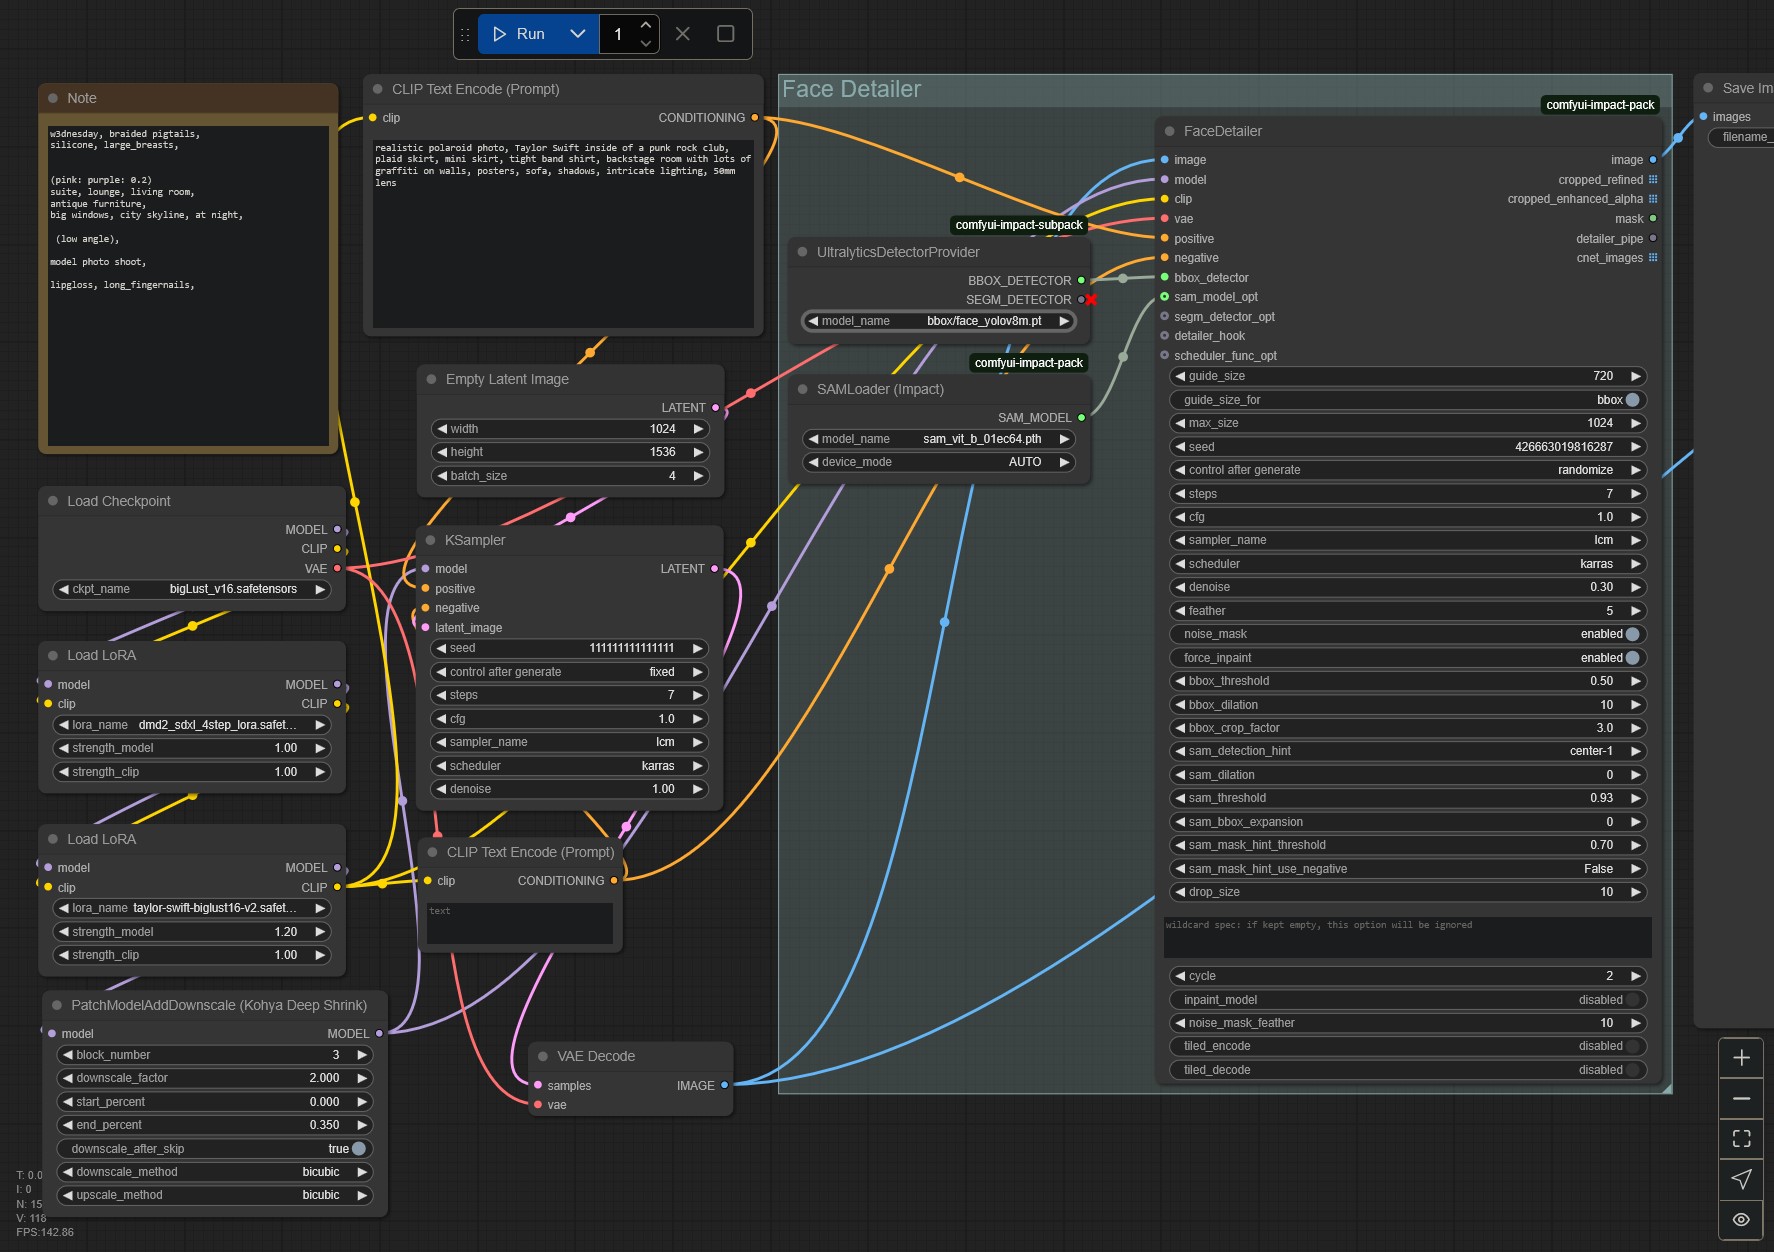Click the Load Checkpoint node title
1774x1252 pixels.
click(x=118, y=501)
